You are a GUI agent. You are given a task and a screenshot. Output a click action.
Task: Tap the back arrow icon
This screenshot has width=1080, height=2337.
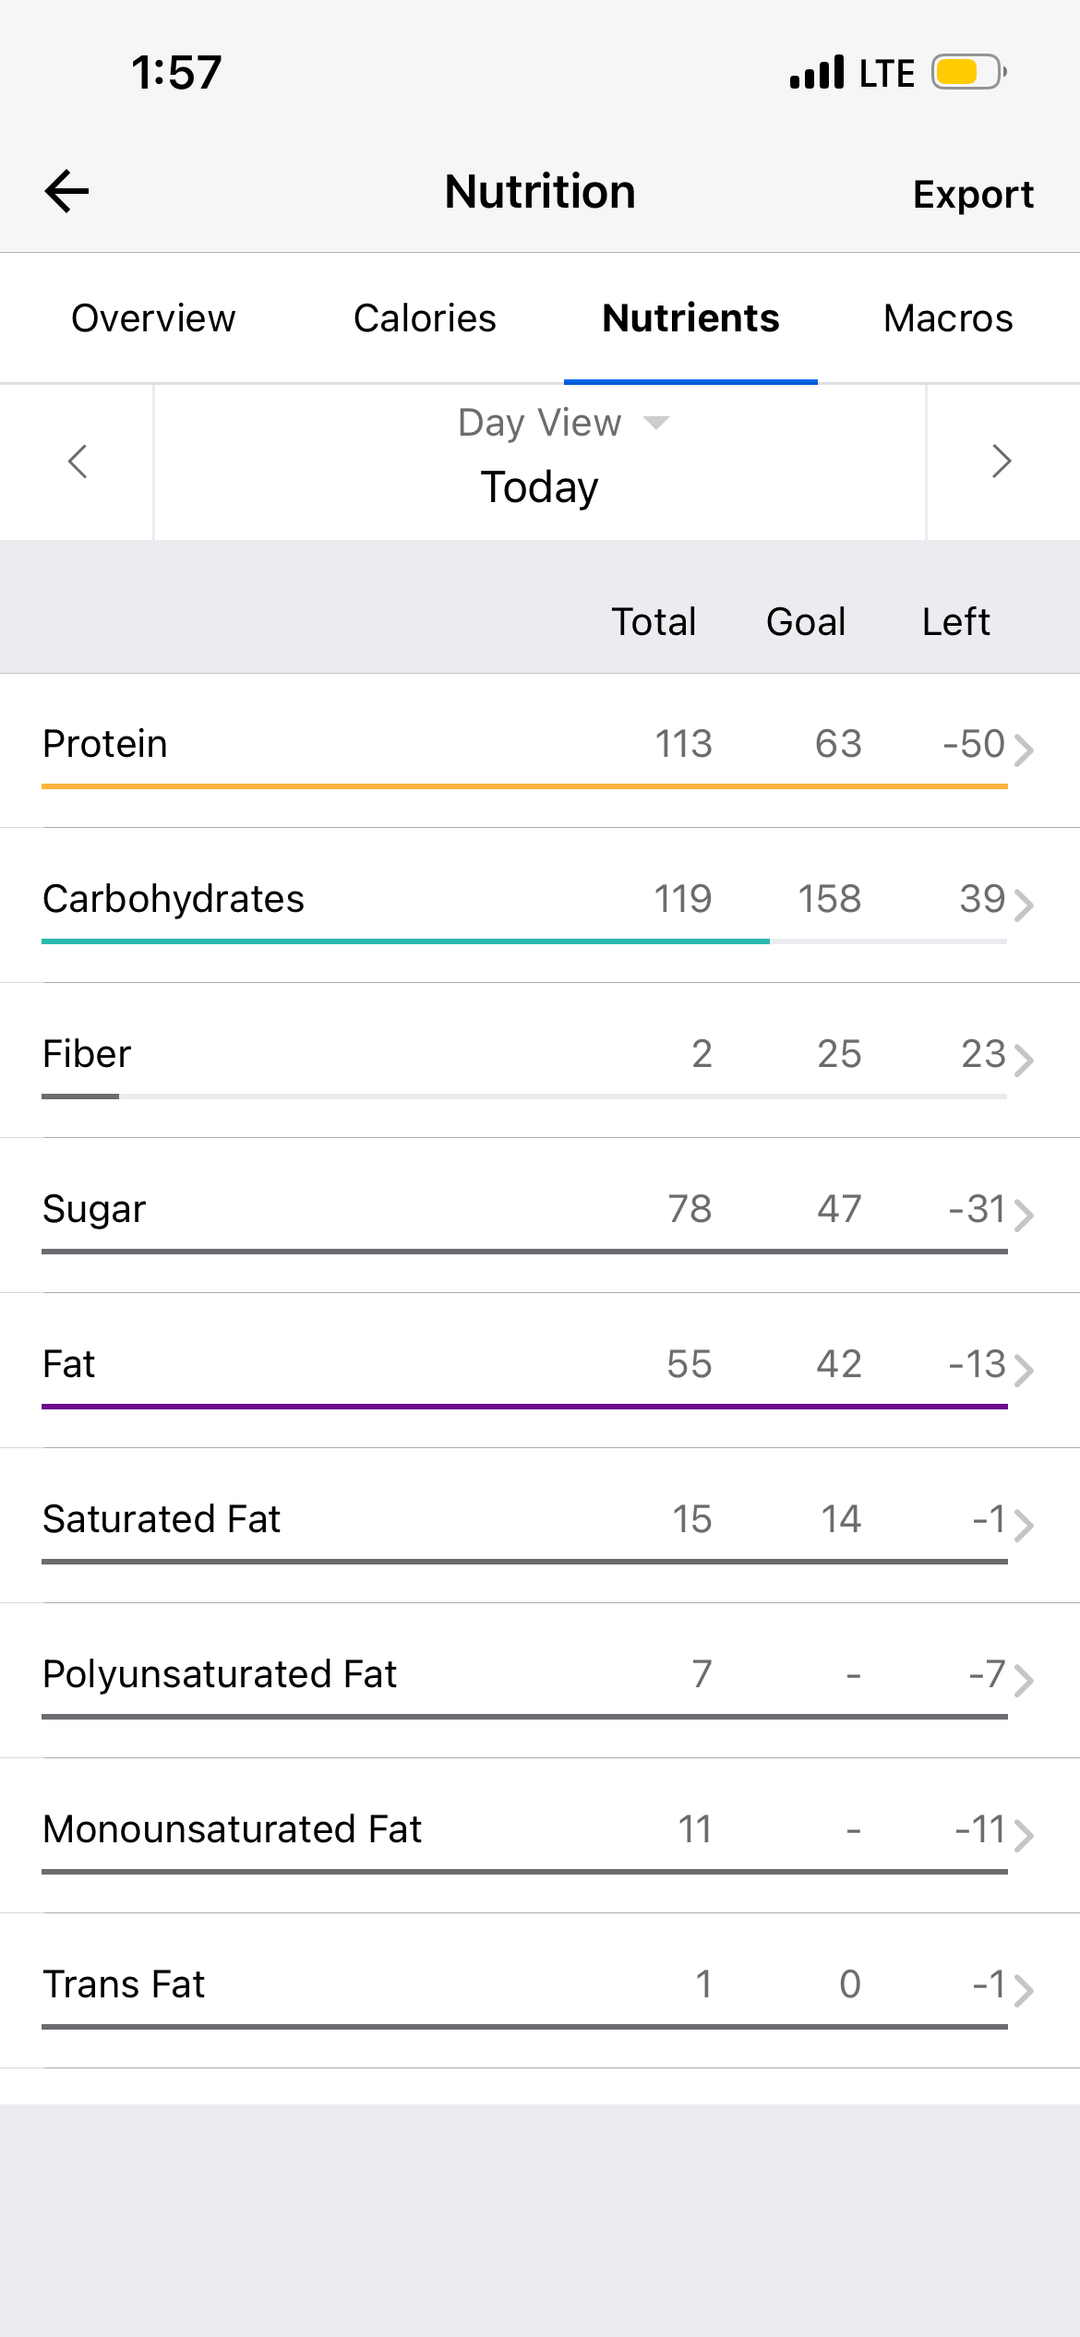(67, 191)
